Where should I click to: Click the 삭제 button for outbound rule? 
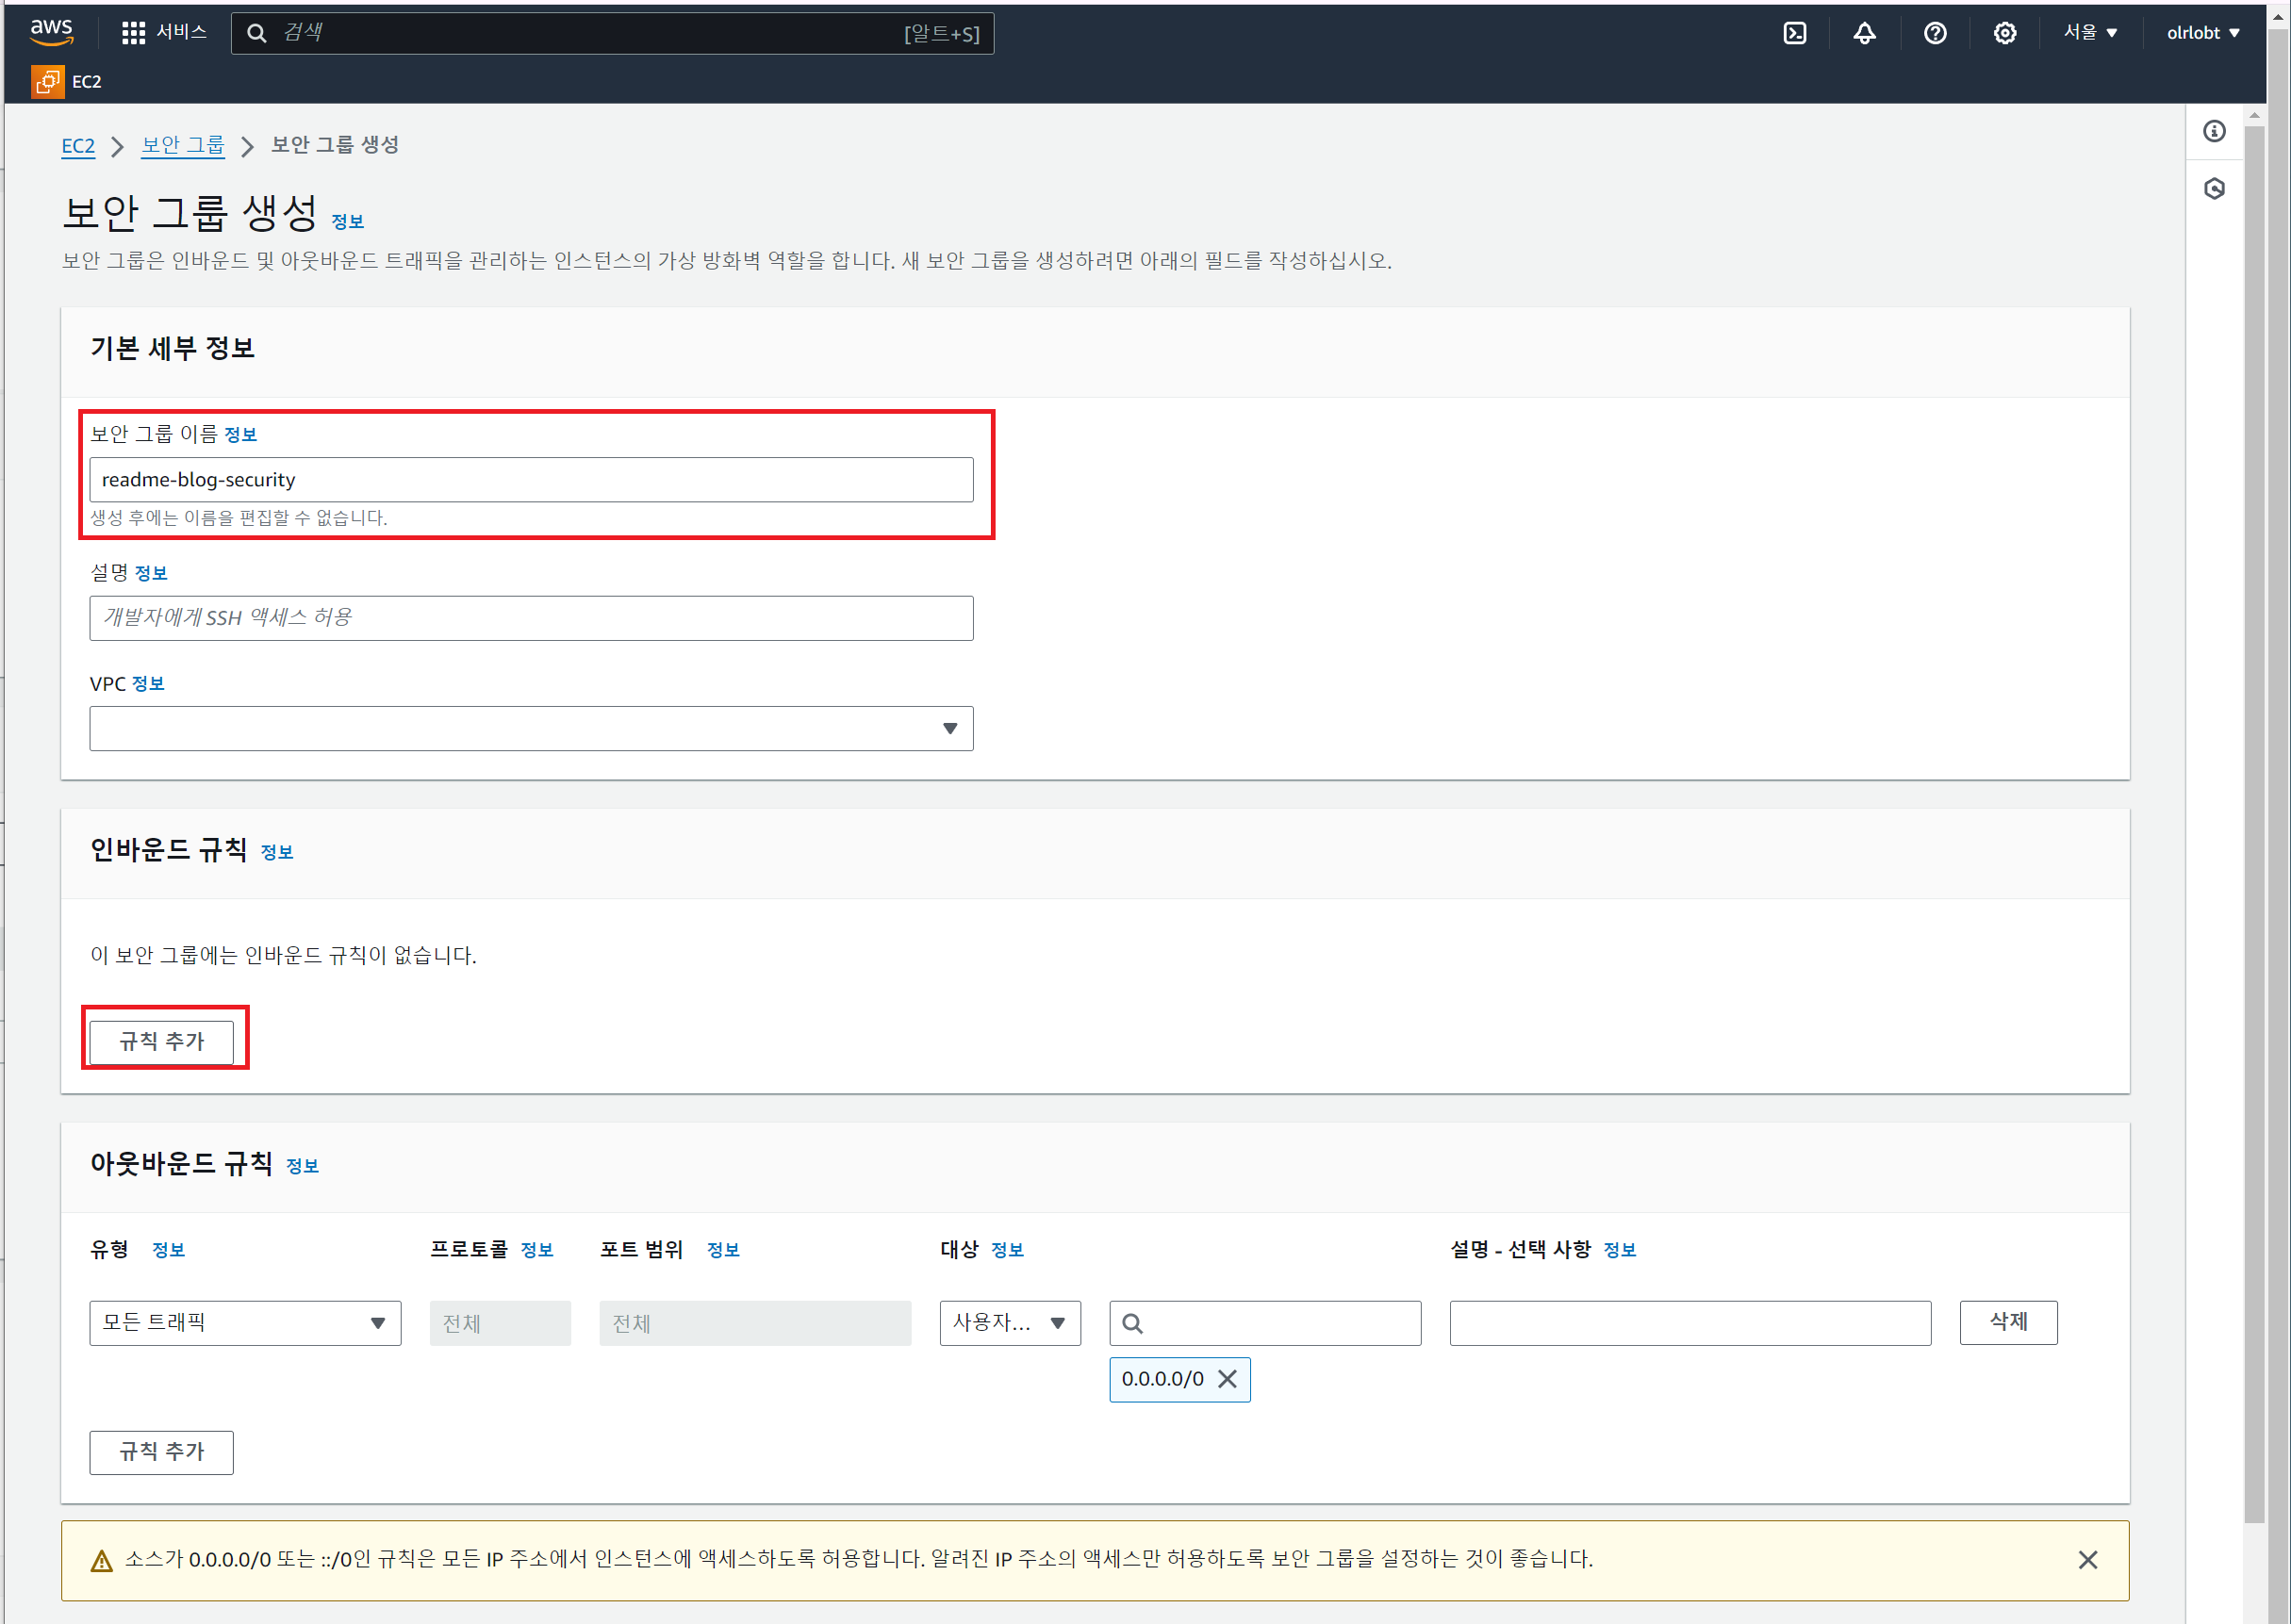2007,1322
